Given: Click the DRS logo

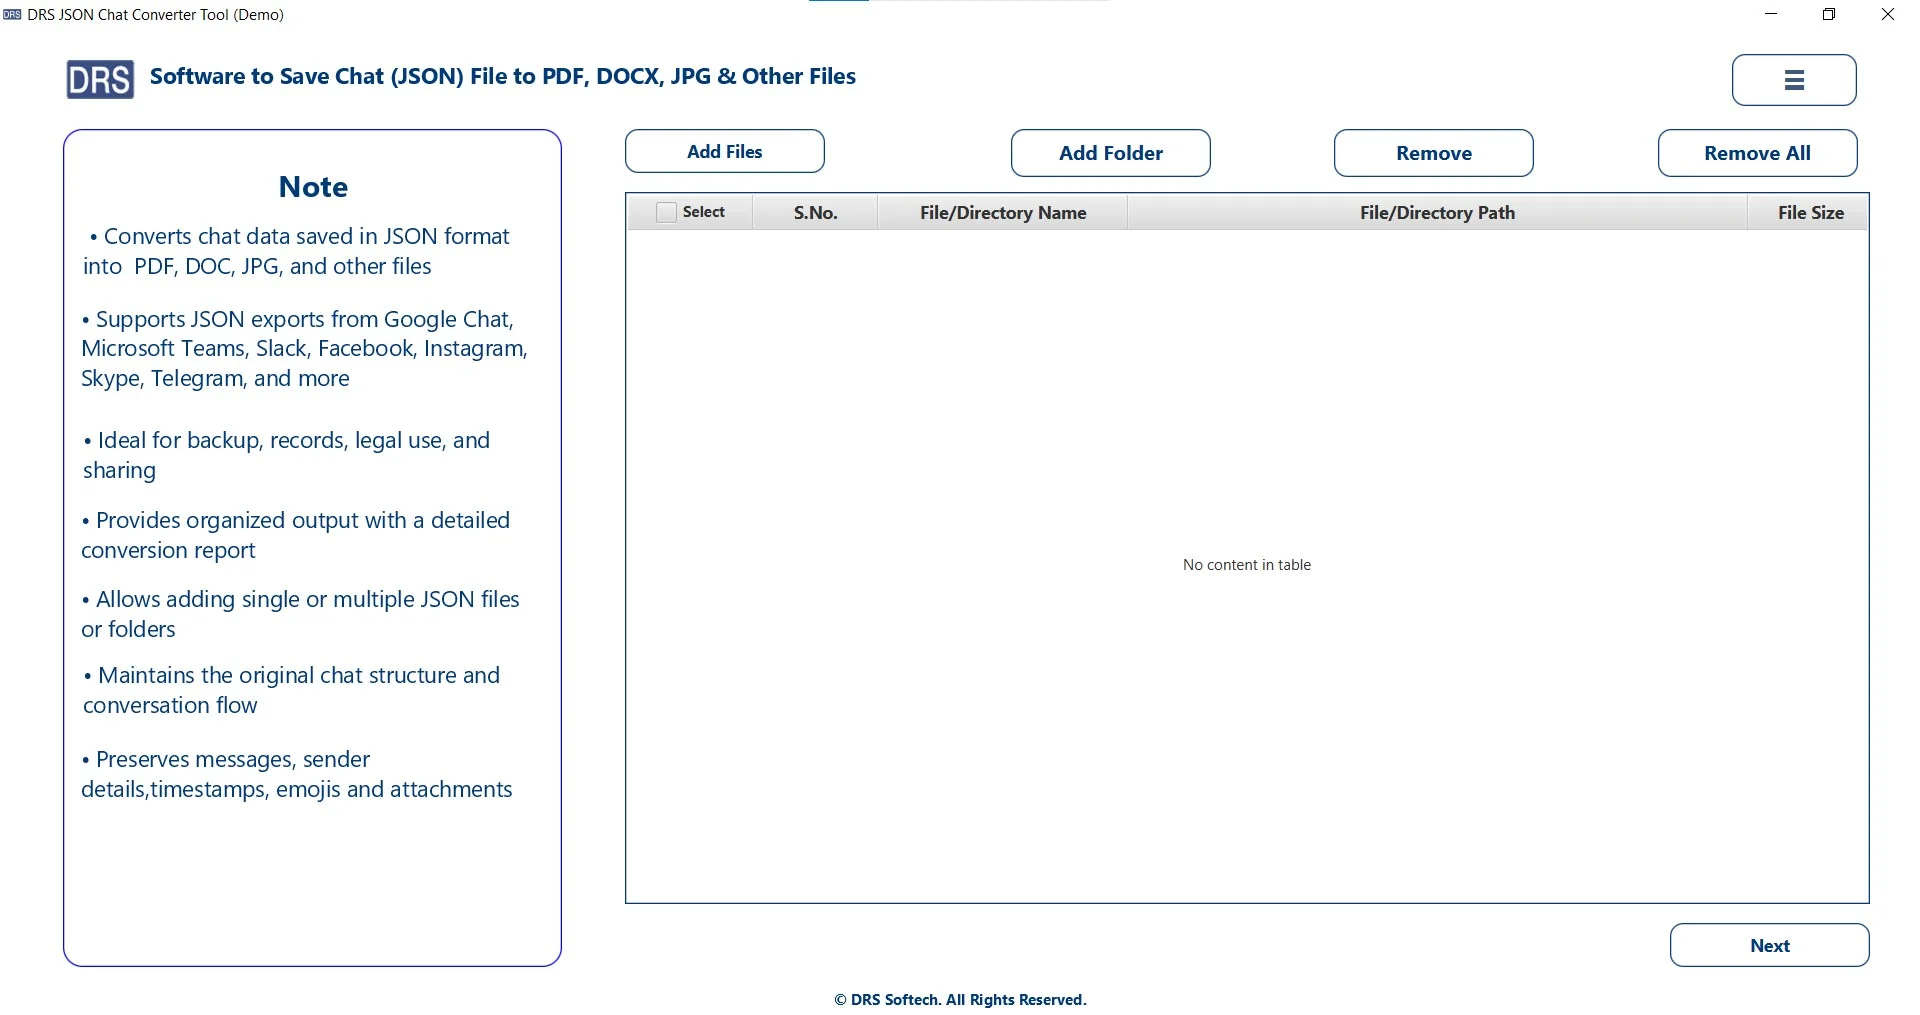Looking at the screenshot, I should pos(99,80).
